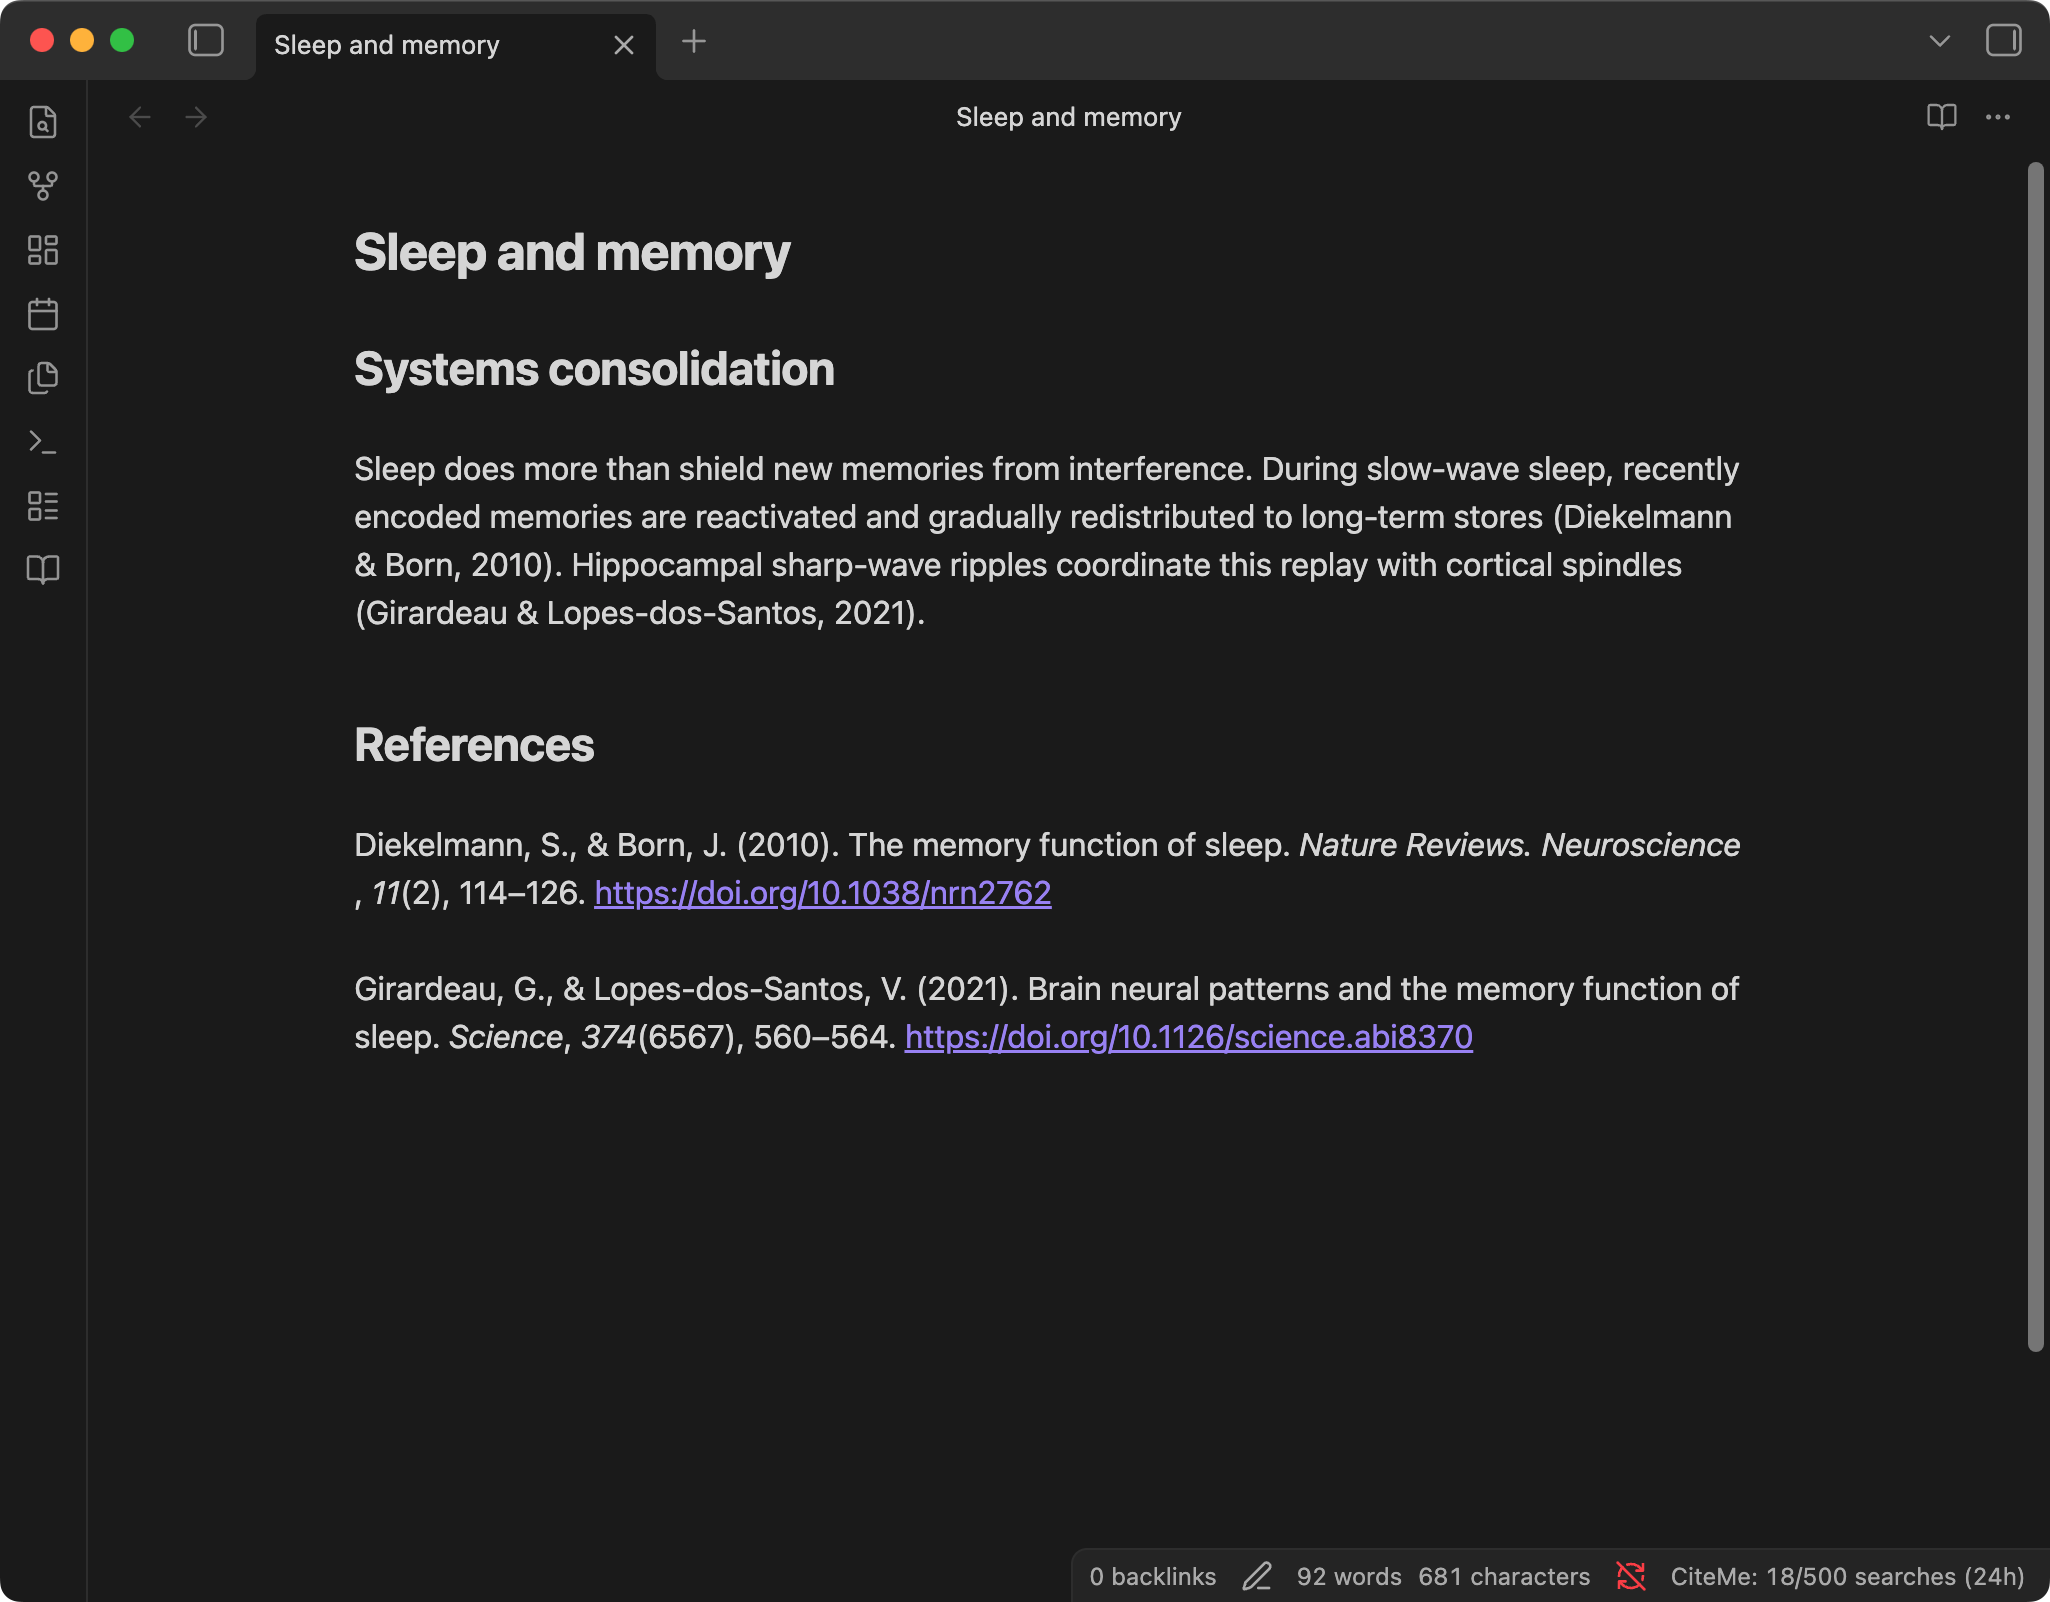Screen dimensions: 2050x1602
Task: Select the Sleep and memory tab
Action: tap(456, 45)
